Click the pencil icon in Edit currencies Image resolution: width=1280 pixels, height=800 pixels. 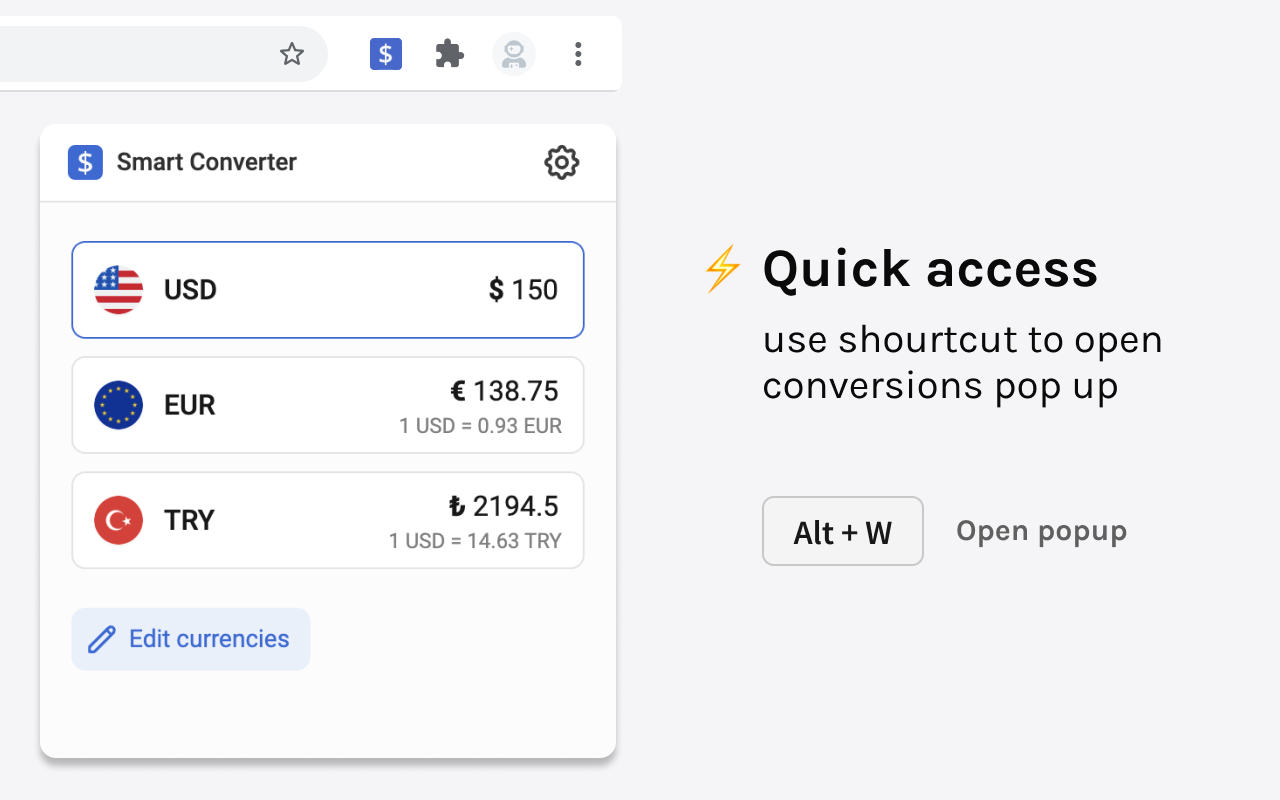[x=102, y=639]
